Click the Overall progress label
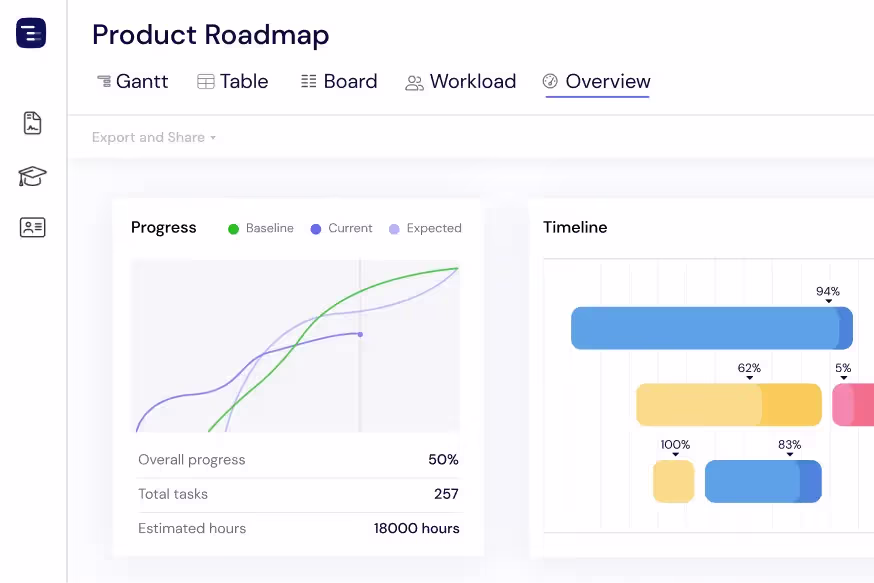The width and height of the screenshot is (874, 583). [192, 460]
